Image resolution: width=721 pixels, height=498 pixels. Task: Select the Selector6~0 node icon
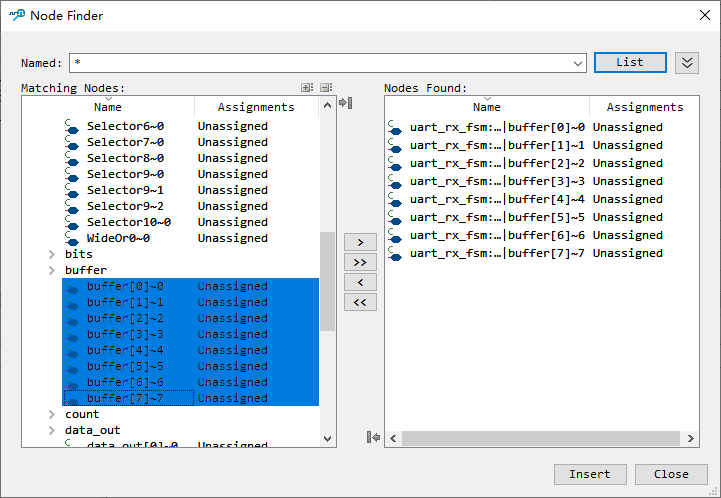72,127
